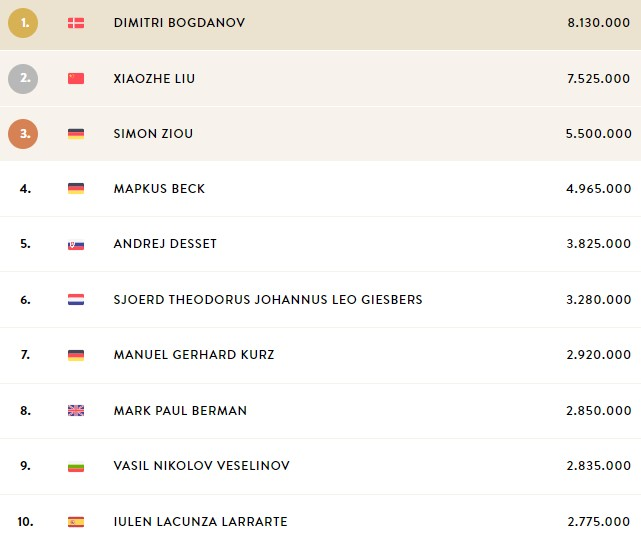641x537 pixels.
Task: Click chip count 8.130.000
Action: 598,22
